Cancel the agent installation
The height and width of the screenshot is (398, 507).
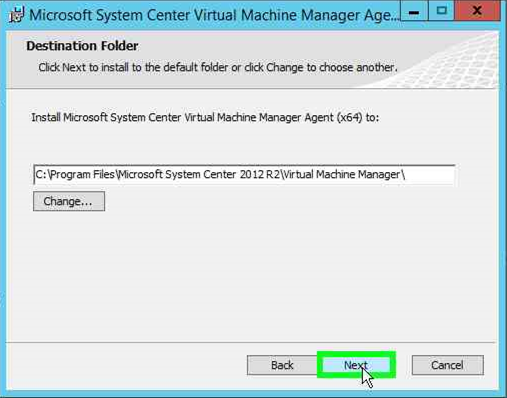pos(447,365)
